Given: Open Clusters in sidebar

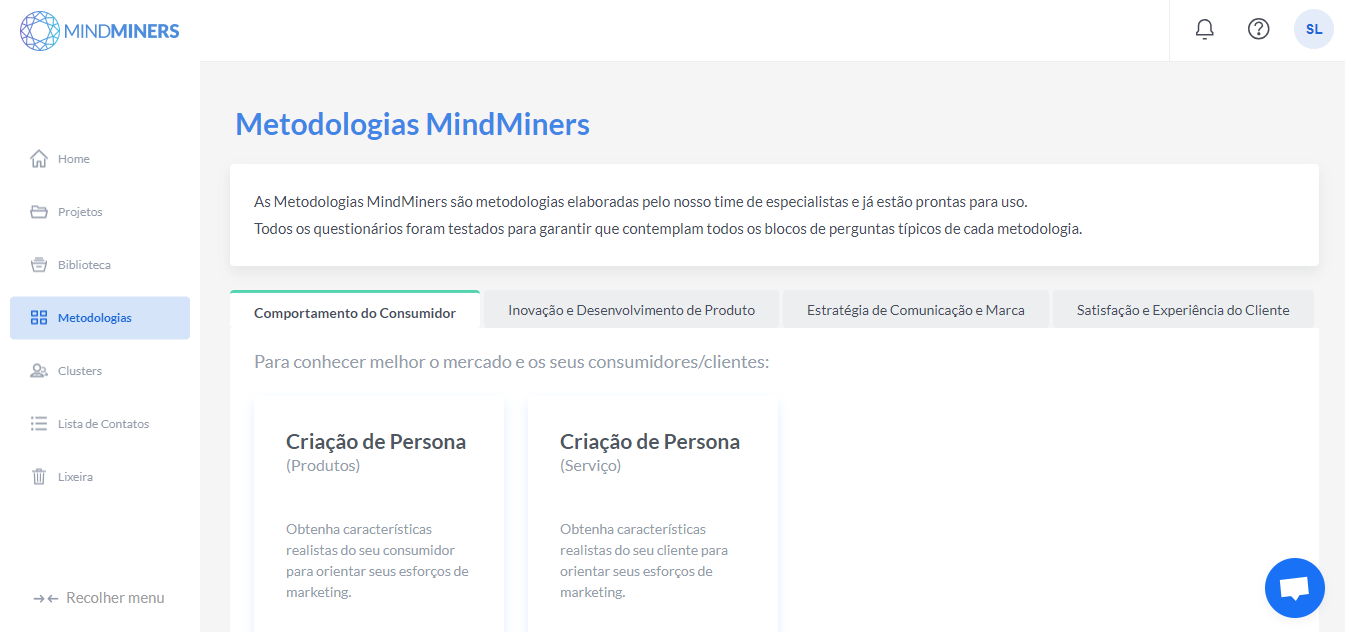Looking at the screenshot, I should (100, 371).
